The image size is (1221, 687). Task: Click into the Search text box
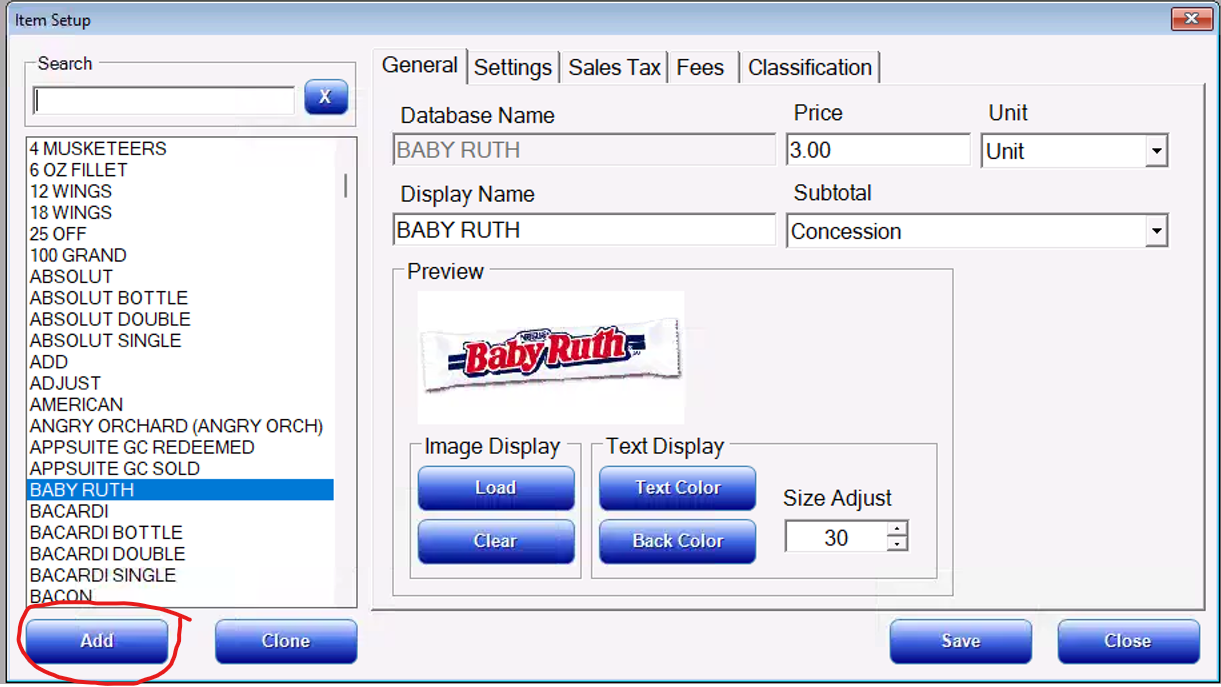(164, 100)
